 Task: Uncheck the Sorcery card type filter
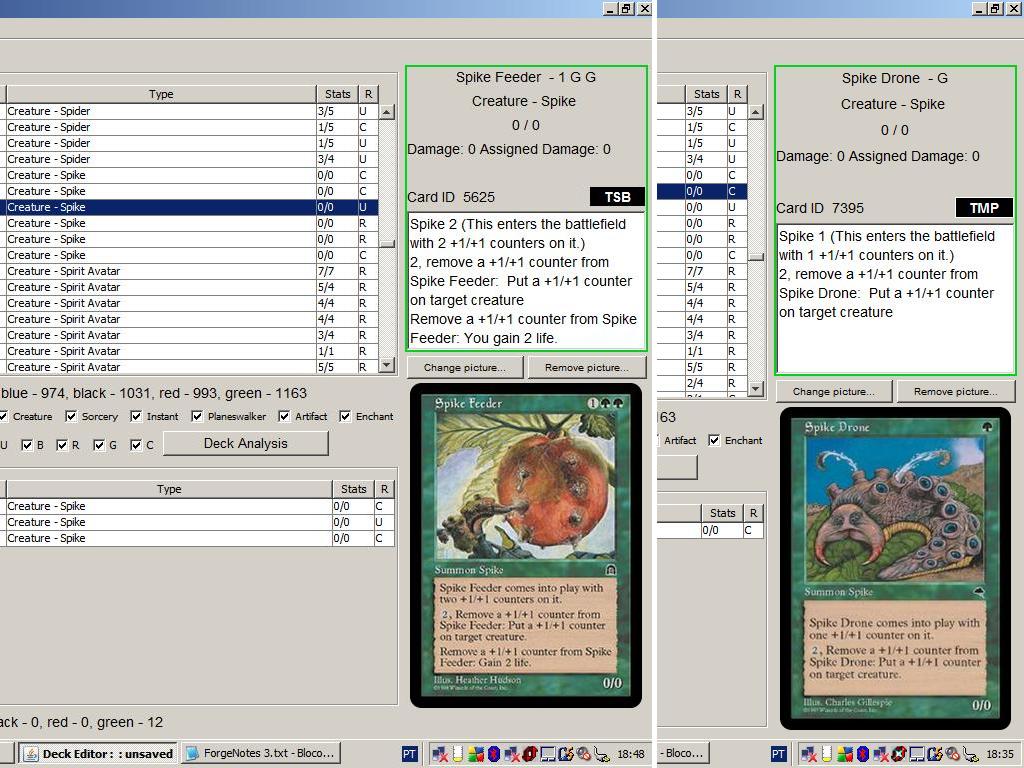pyautogui.click(x=71, y=416)
